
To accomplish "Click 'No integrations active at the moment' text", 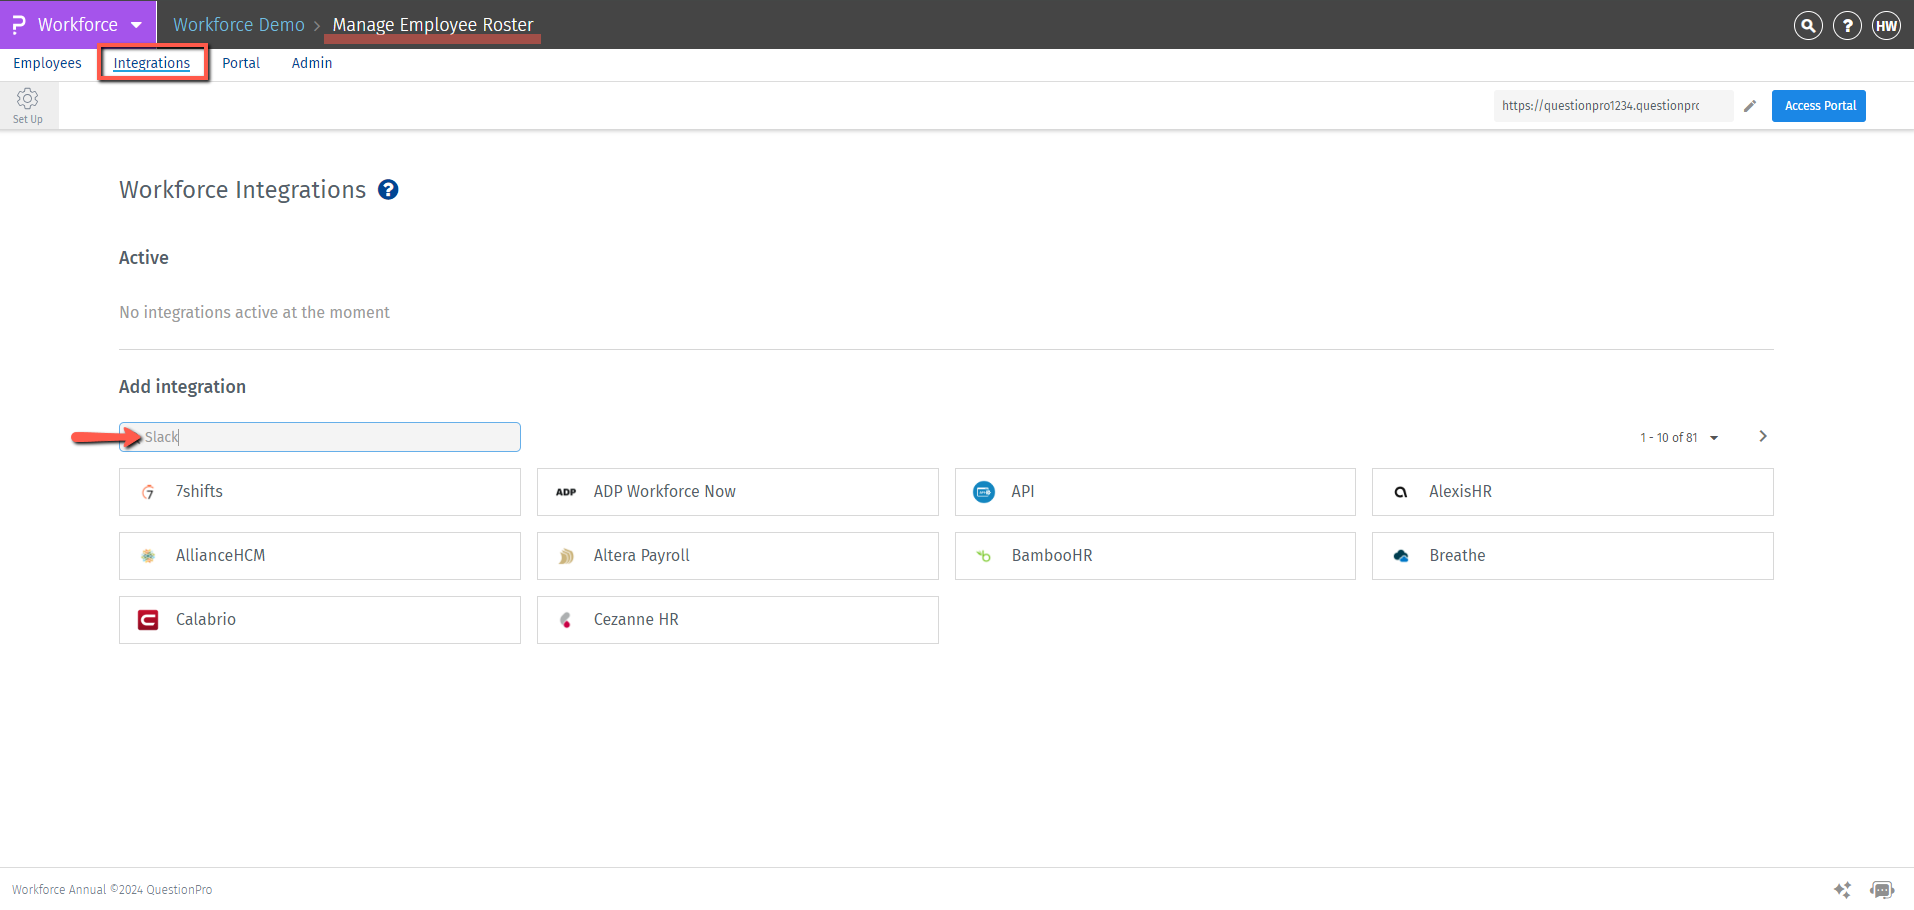I will 254,313.
